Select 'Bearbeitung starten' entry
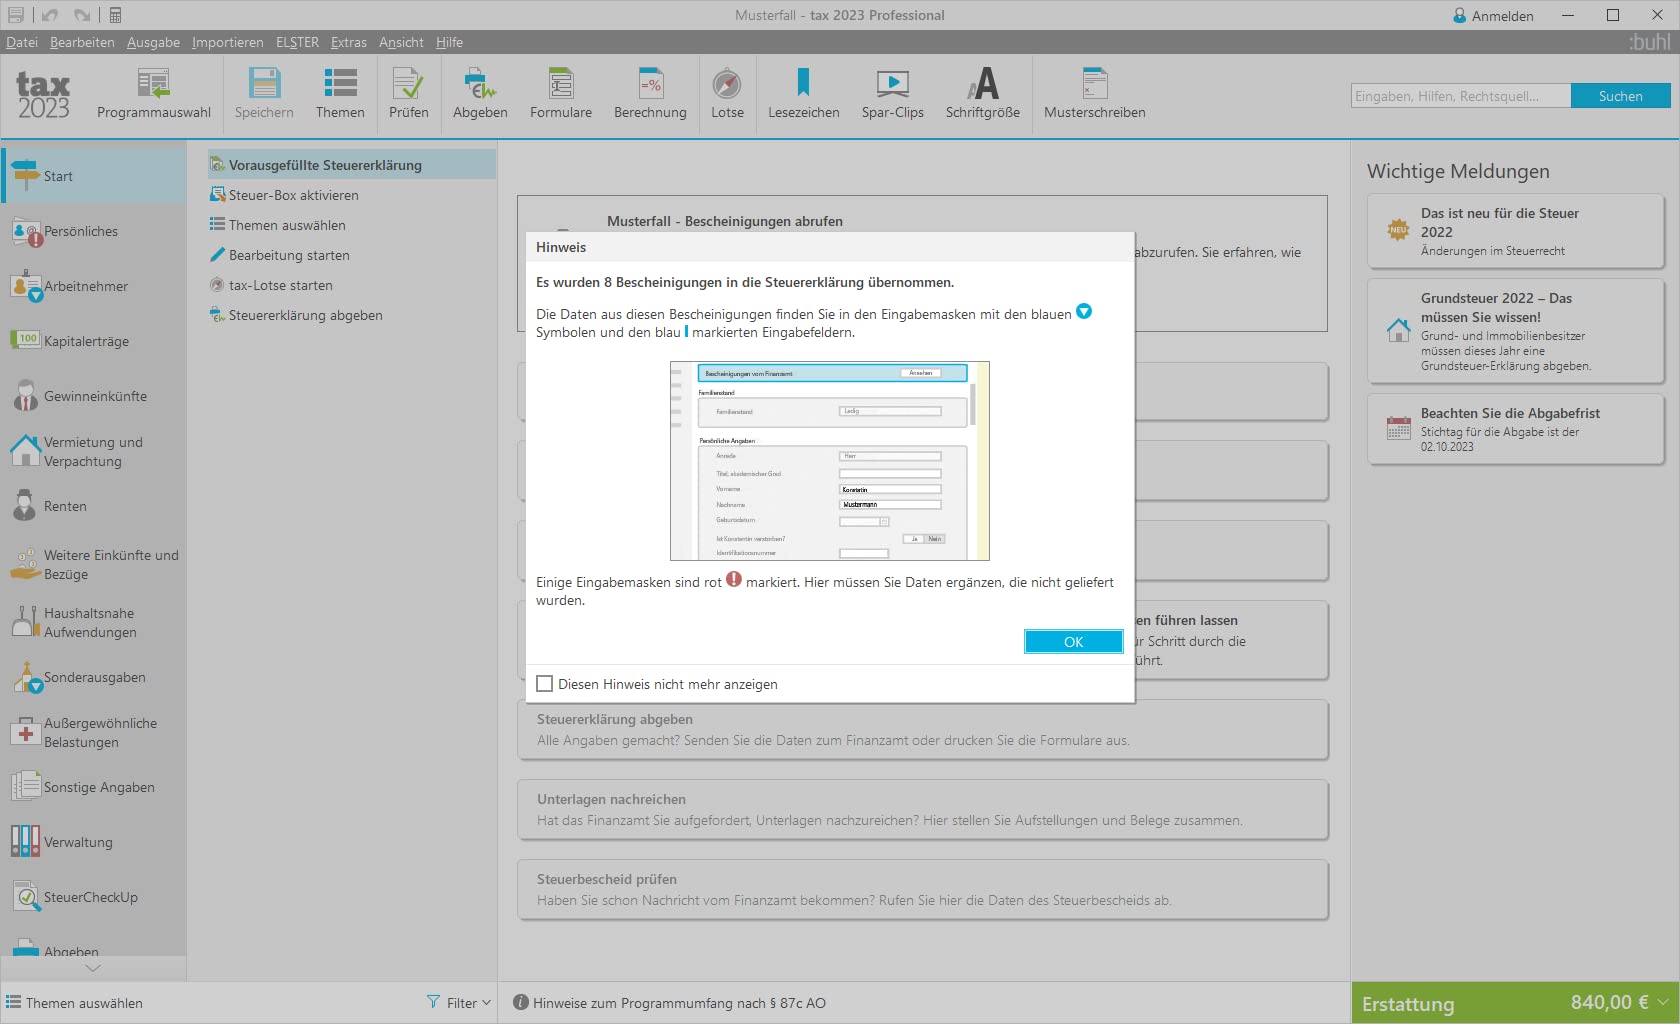 [x=352, y=255]
